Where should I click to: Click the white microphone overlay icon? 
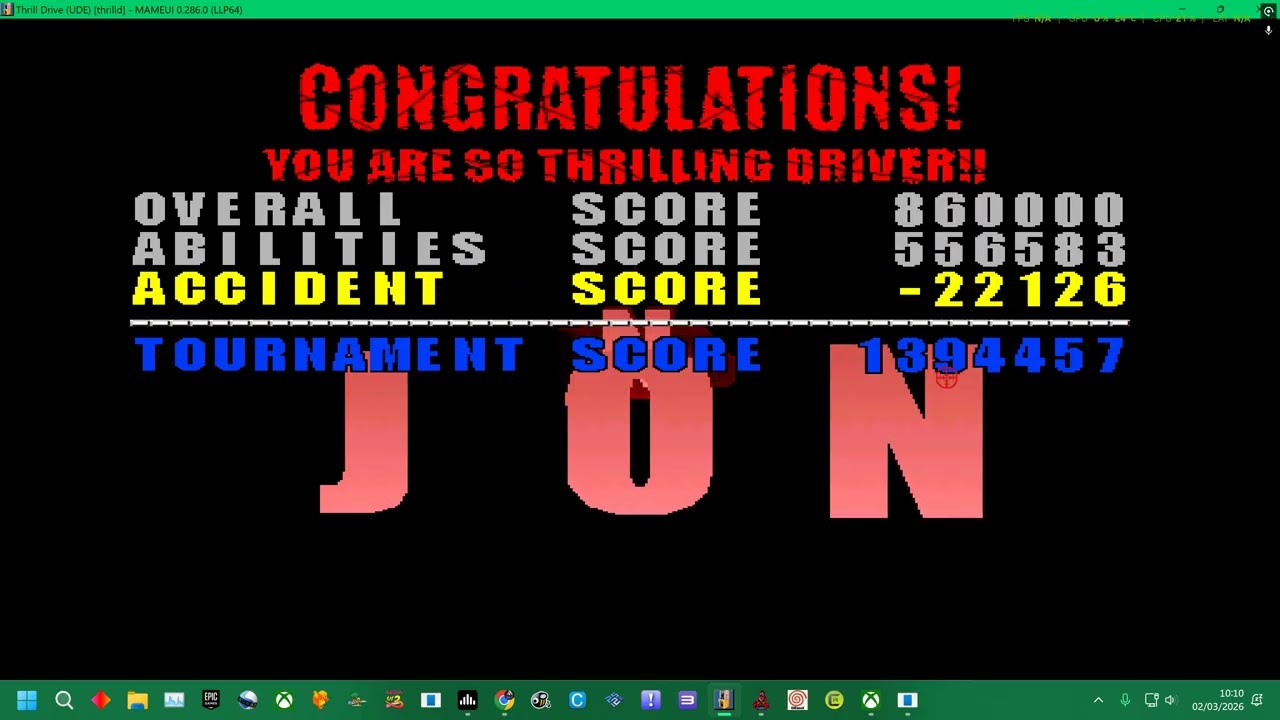1268,31
